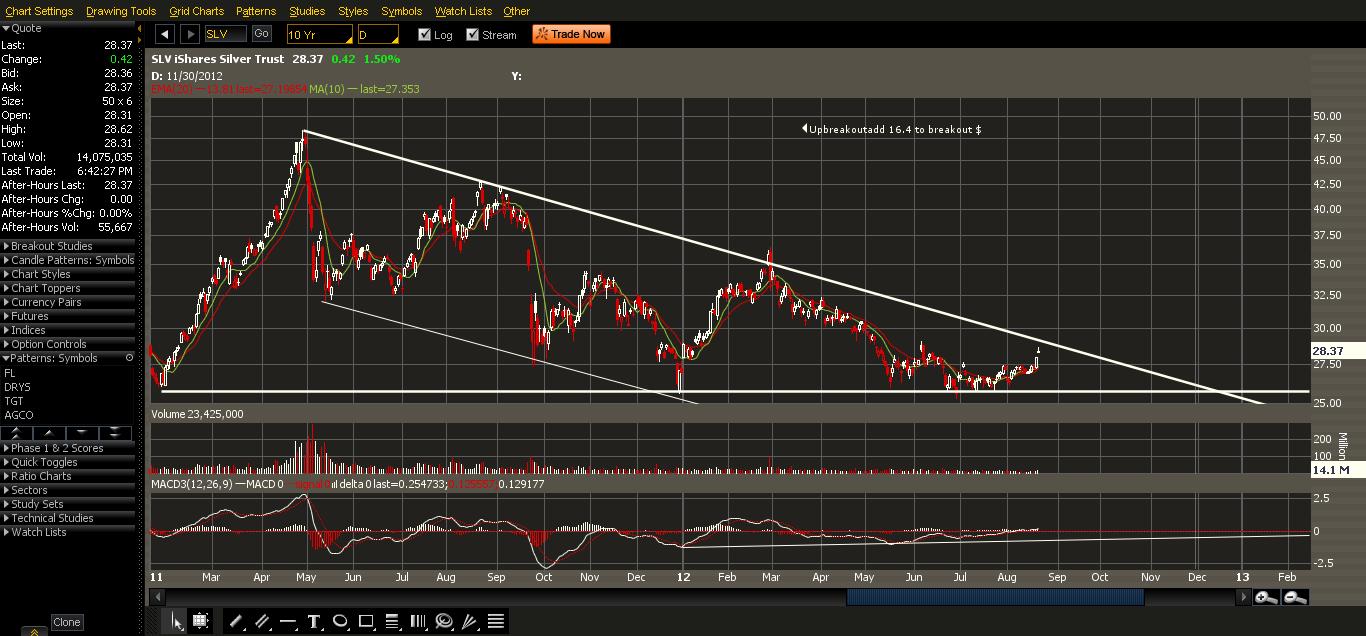Open Drawing Tools menu
This screenshot has height=636, width=1366.
[121, 11]
